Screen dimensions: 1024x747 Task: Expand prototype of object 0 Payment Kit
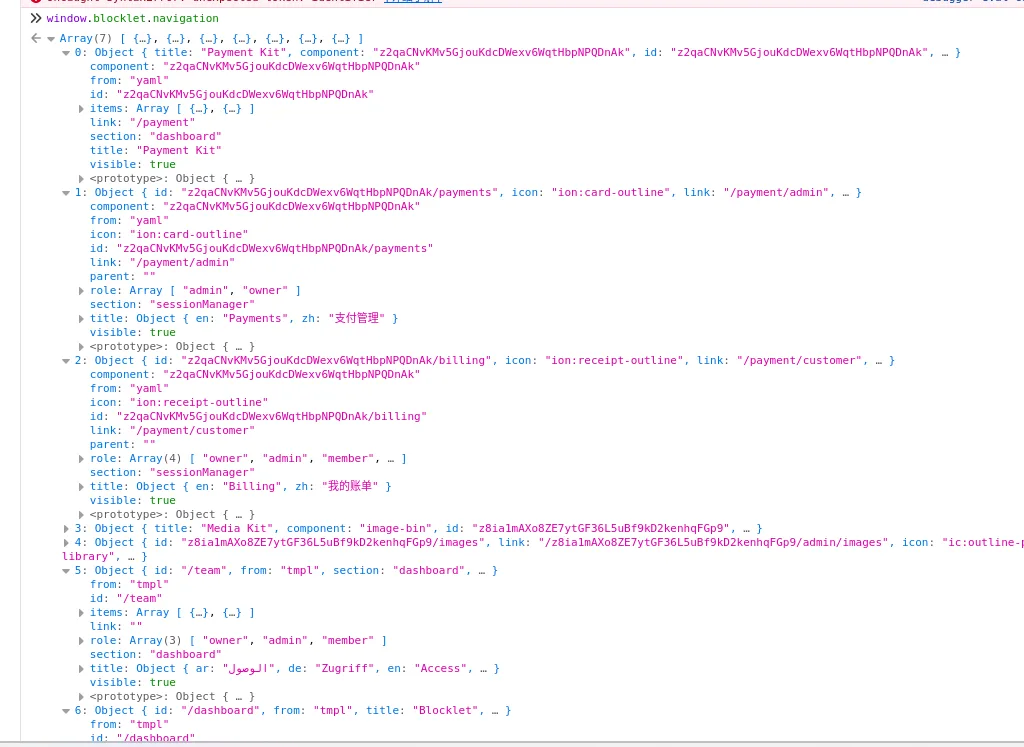pyautogui.click(x=81, y=179)
